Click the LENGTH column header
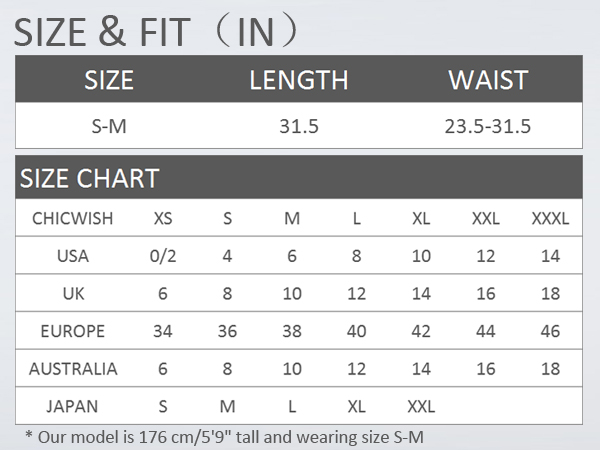The width and height of the screenshot is (600, 450). point(299,80)
